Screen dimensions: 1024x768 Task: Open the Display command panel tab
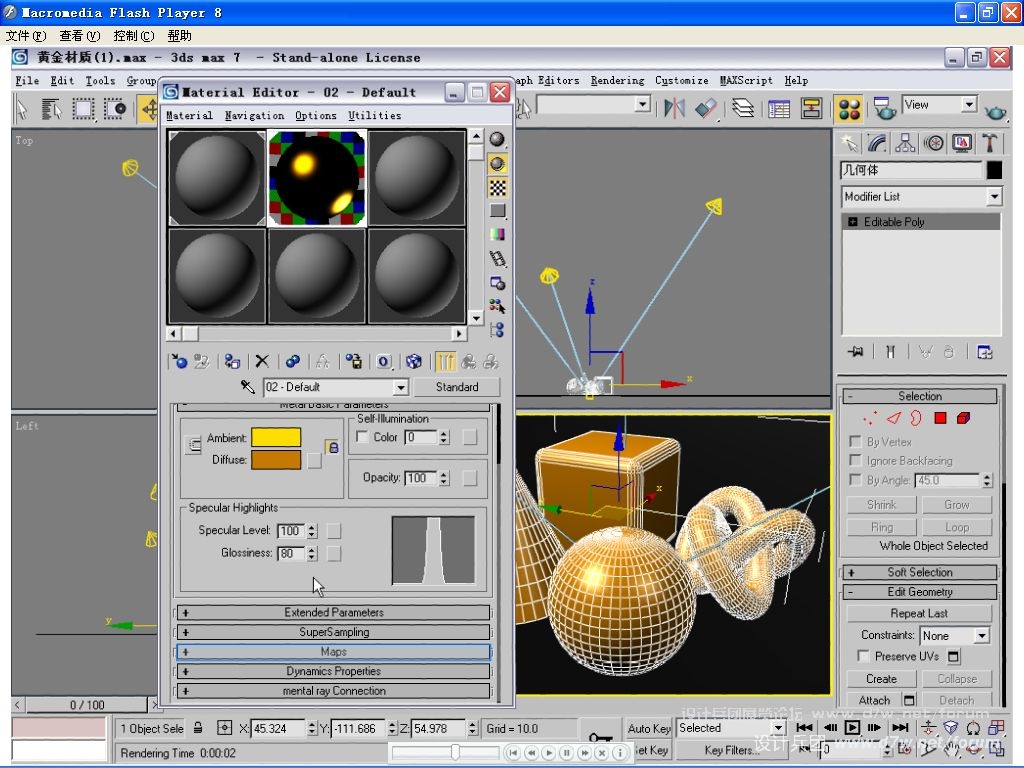tap(962, 143)
